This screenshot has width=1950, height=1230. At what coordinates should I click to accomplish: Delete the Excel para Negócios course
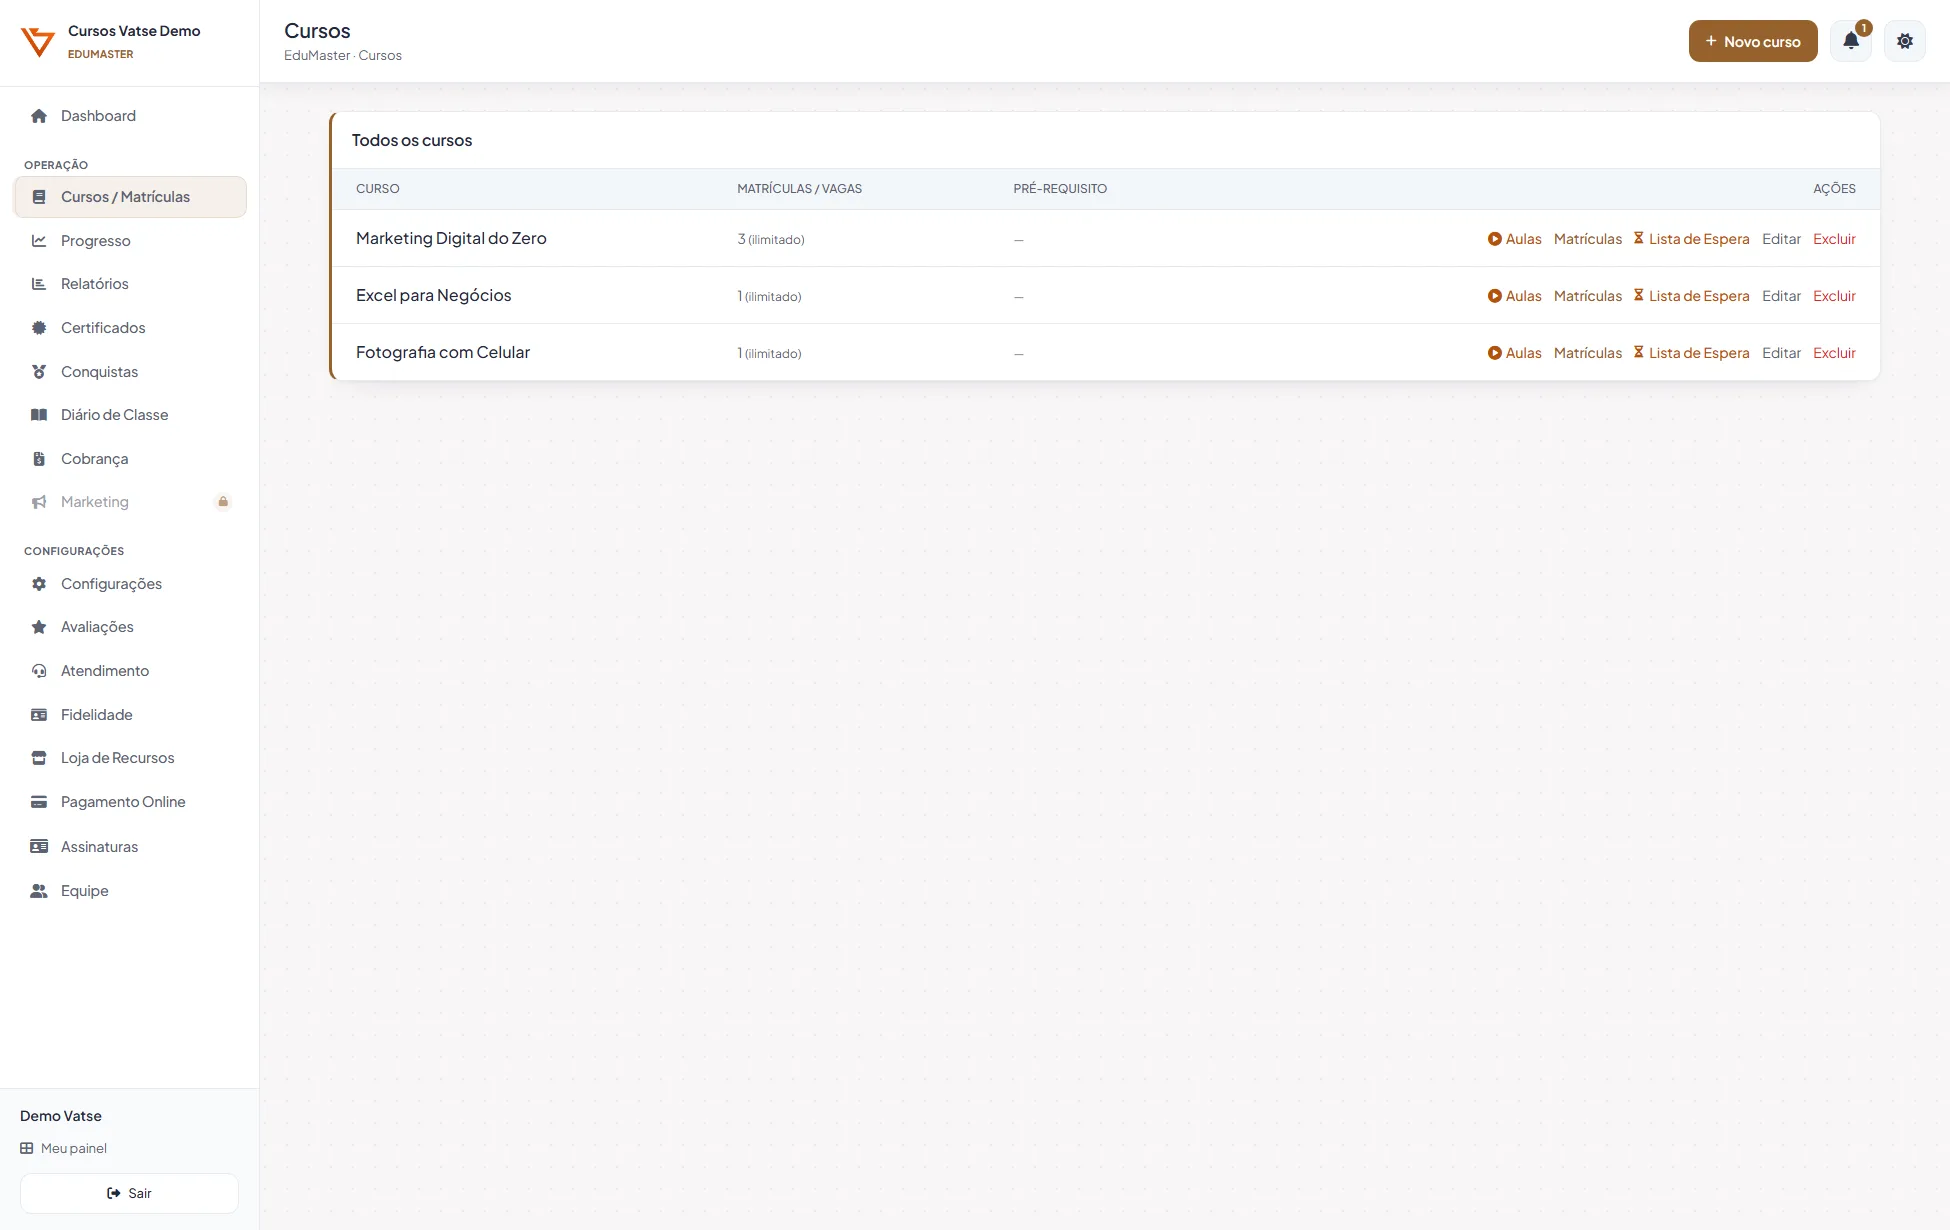click(1834, 296)
